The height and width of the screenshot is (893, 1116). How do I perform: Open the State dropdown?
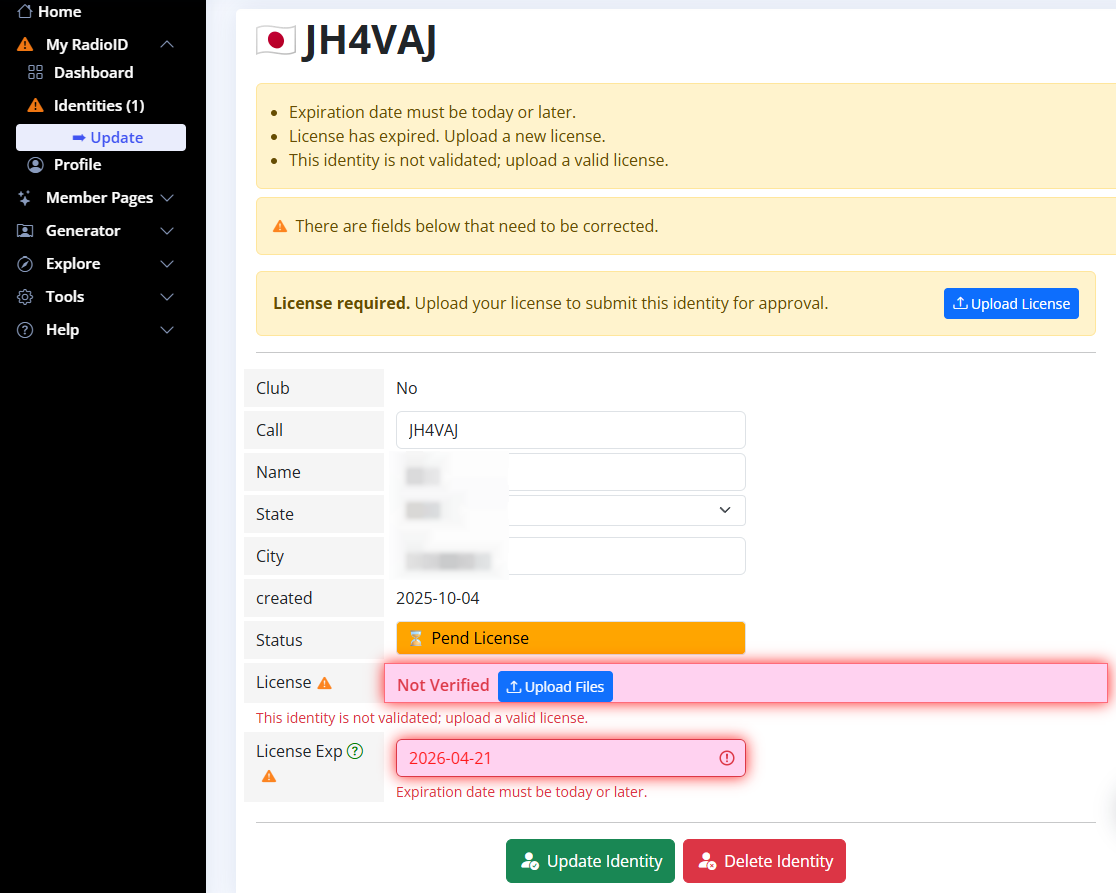[x=571, y=510]
